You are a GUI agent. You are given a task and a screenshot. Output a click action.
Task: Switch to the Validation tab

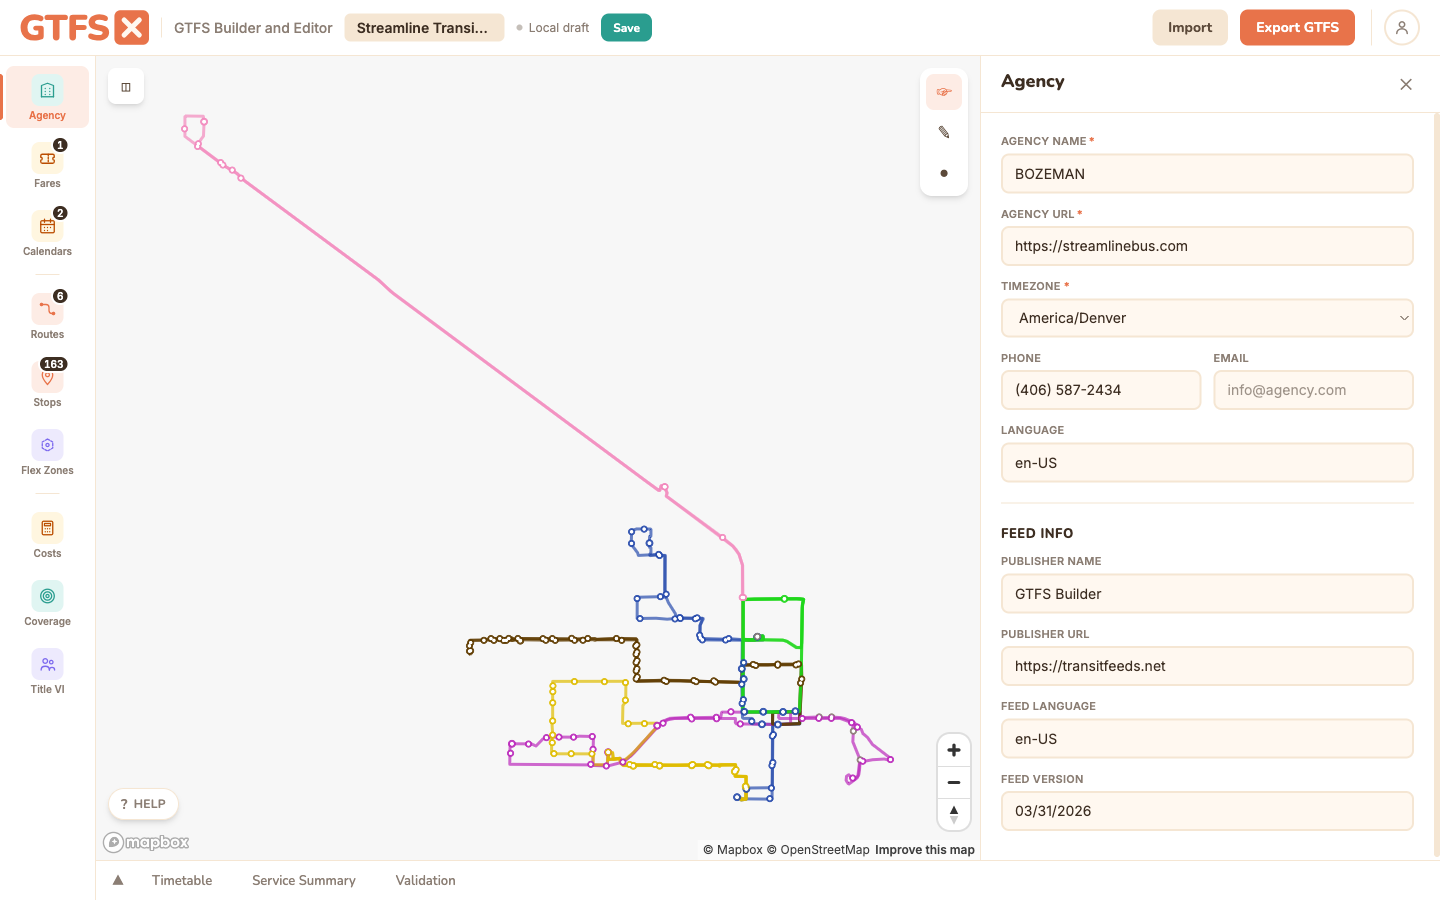[425, 880]
